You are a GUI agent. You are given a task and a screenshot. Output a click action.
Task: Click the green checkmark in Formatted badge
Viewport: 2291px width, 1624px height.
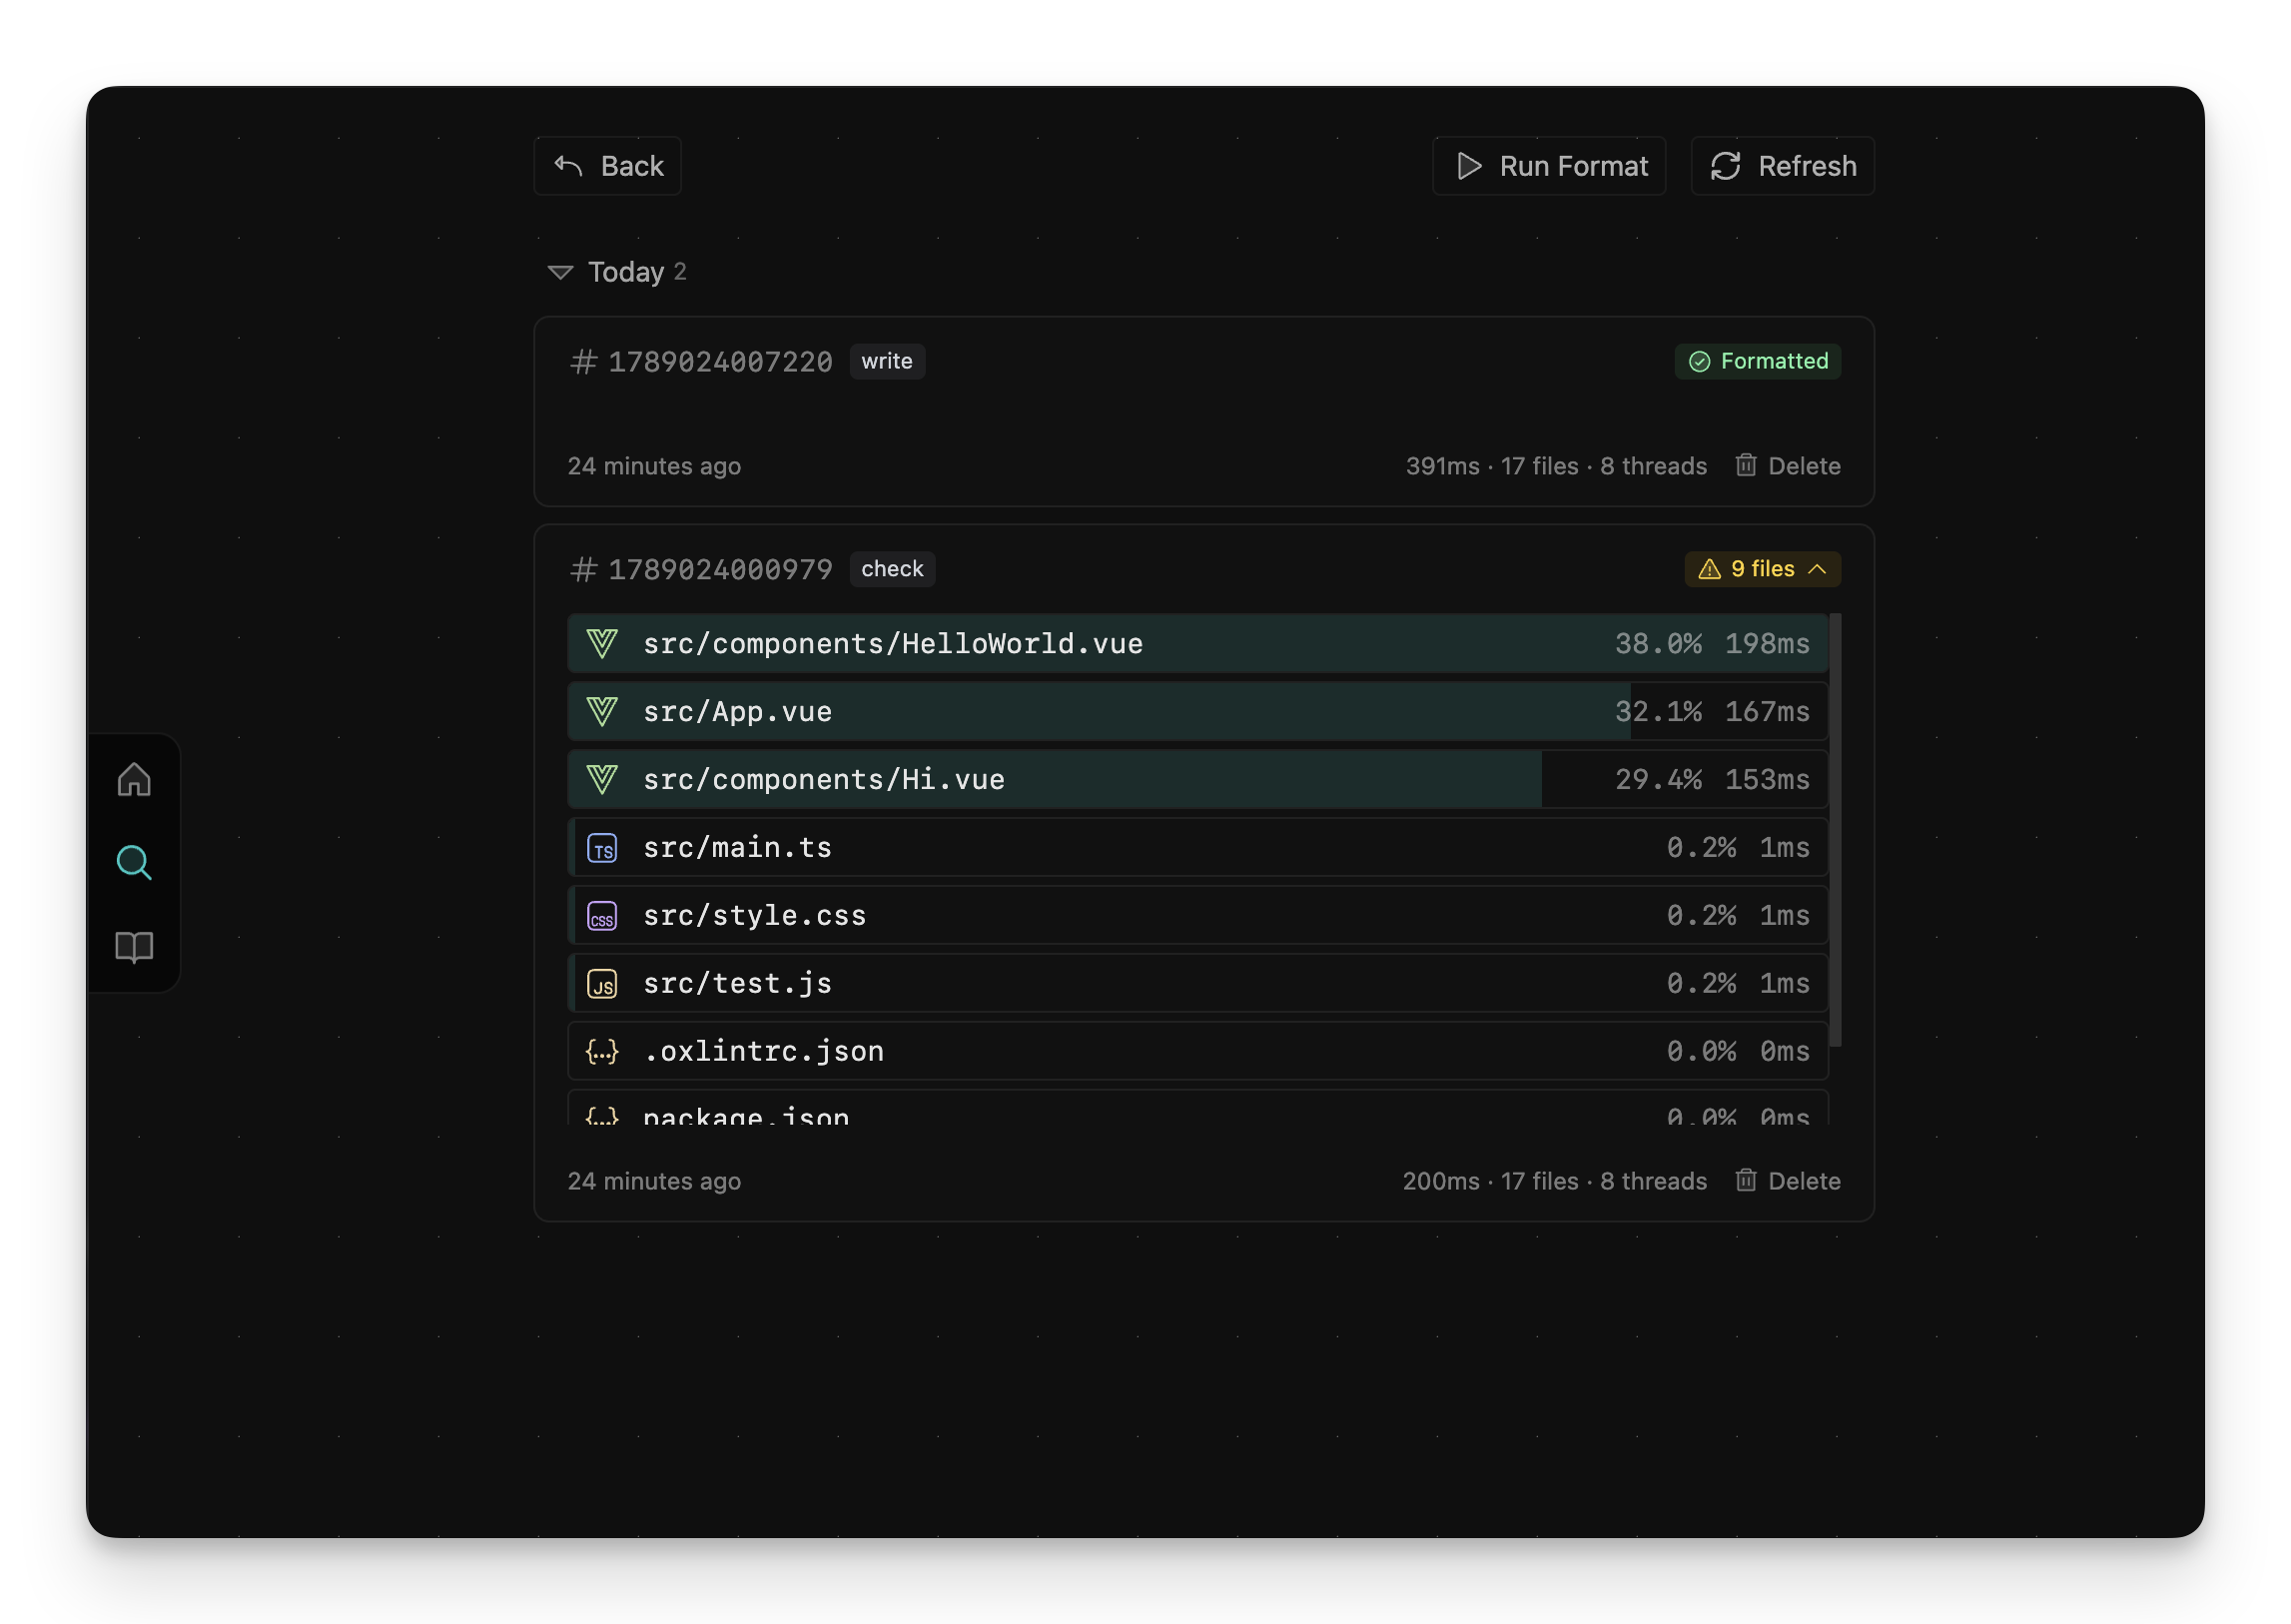[x=1699, y=361]
